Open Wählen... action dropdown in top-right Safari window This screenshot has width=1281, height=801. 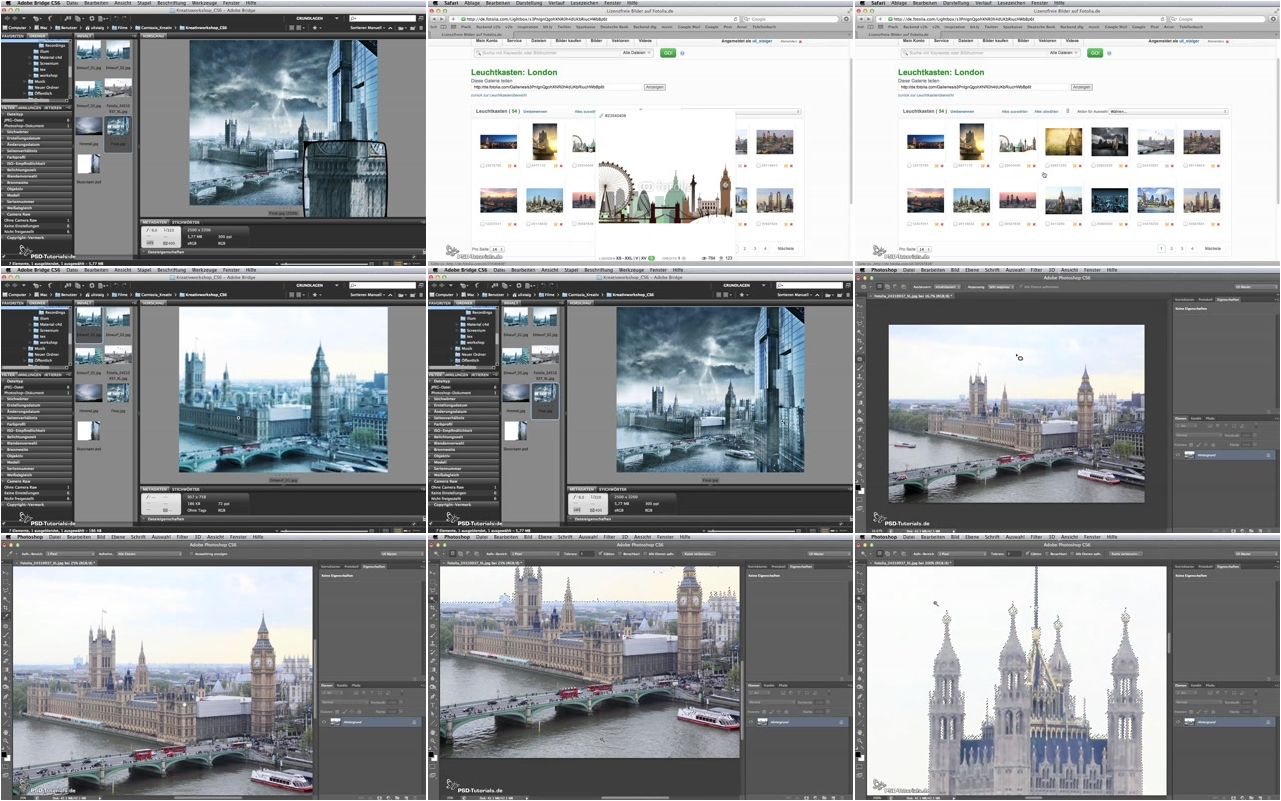click(1168, 111)
